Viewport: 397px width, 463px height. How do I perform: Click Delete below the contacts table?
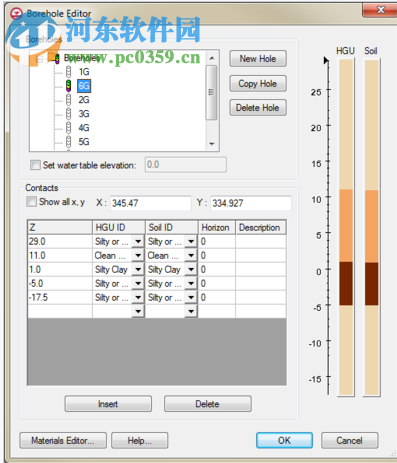tap(207, 404)
